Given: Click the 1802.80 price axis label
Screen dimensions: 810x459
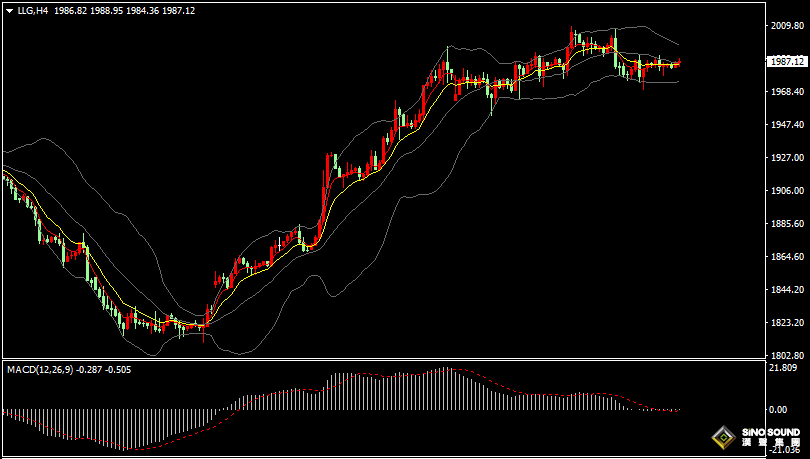Looking at the screenshot, I should pyautogui.click(x=787, y=356).
